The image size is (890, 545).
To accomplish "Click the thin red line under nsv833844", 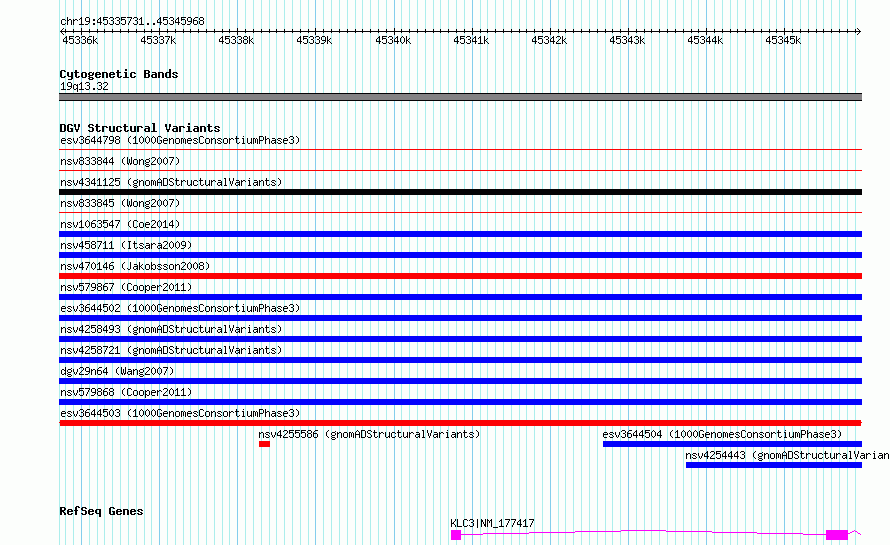I will click(460, 170).
